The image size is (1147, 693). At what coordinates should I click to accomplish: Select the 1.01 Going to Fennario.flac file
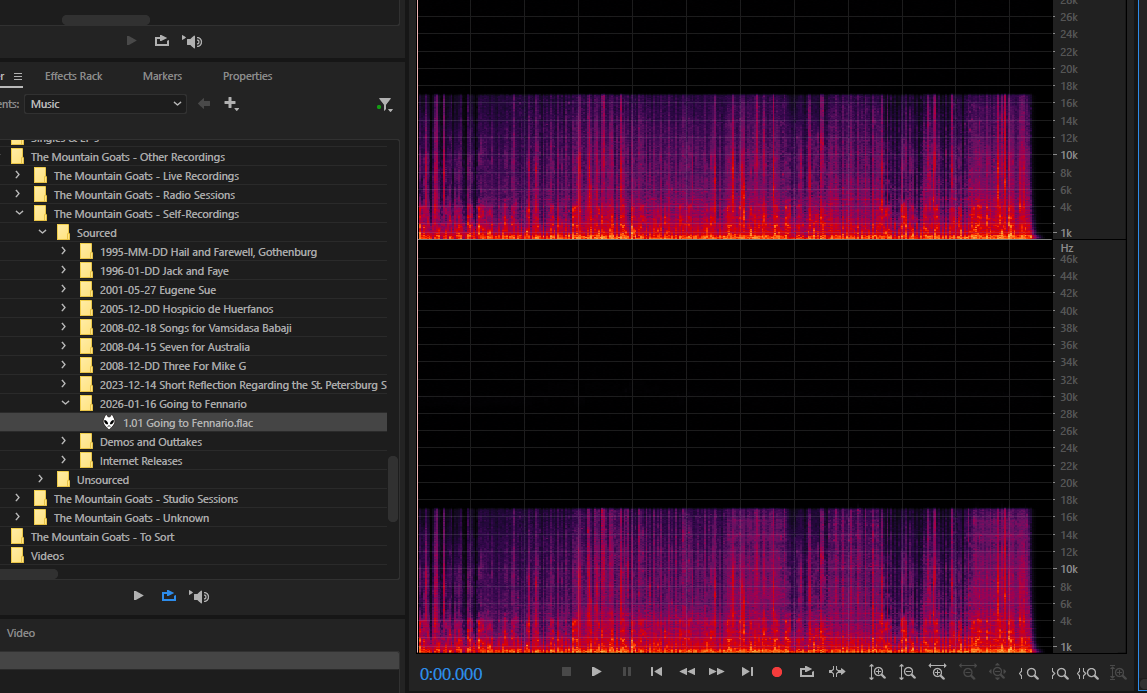click(x=188, y=423)
